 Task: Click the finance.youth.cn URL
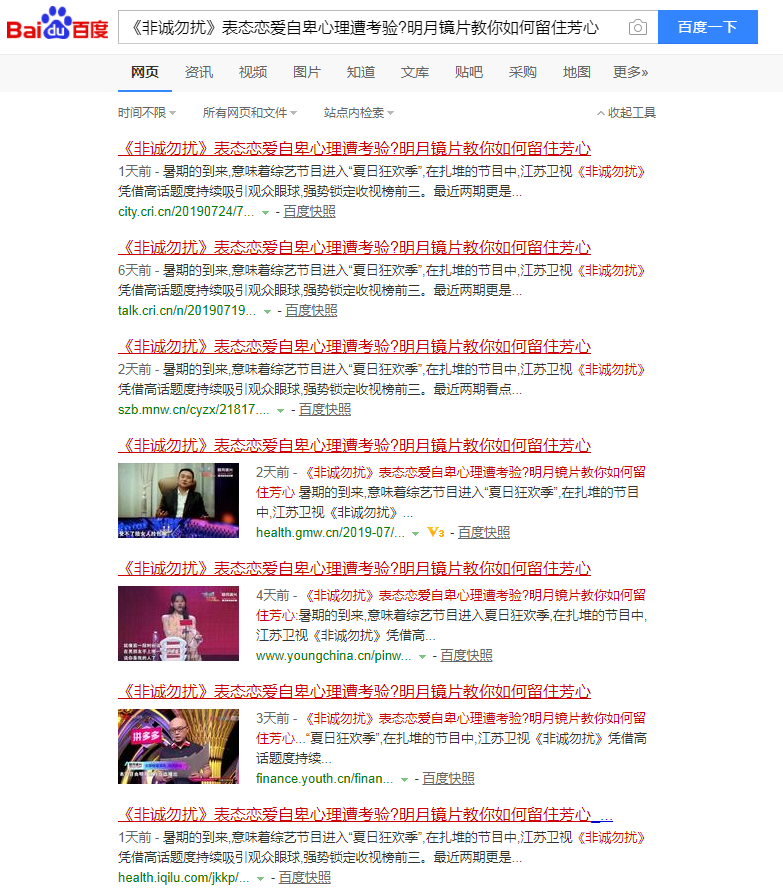pos(324,778)
